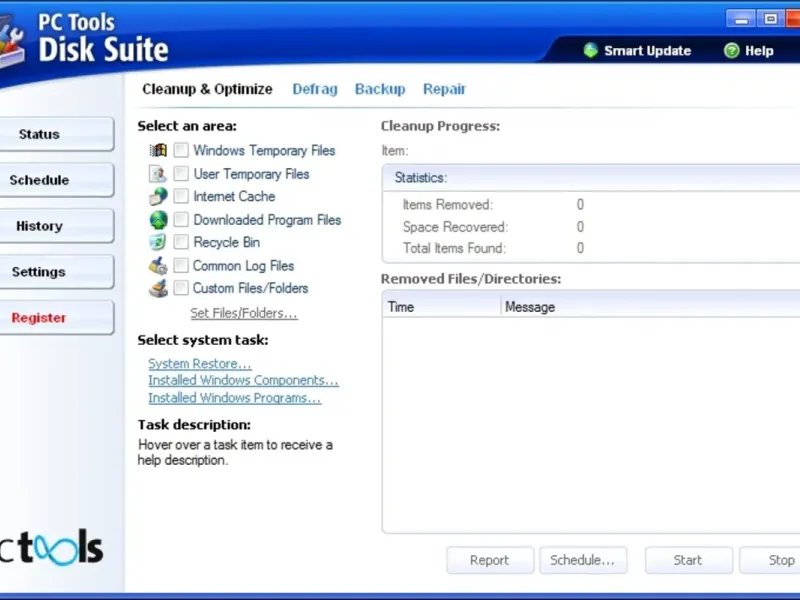
Task: Go to the Schedule section
Action: (56, 180)
